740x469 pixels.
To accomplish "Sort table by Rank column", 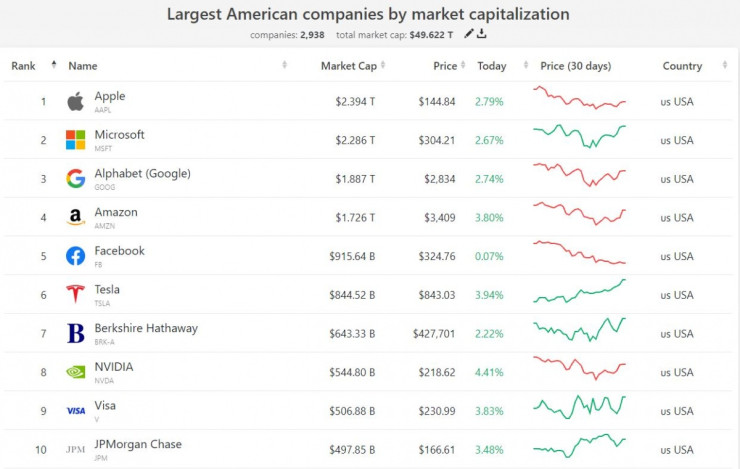I will [x=24, y=66].
